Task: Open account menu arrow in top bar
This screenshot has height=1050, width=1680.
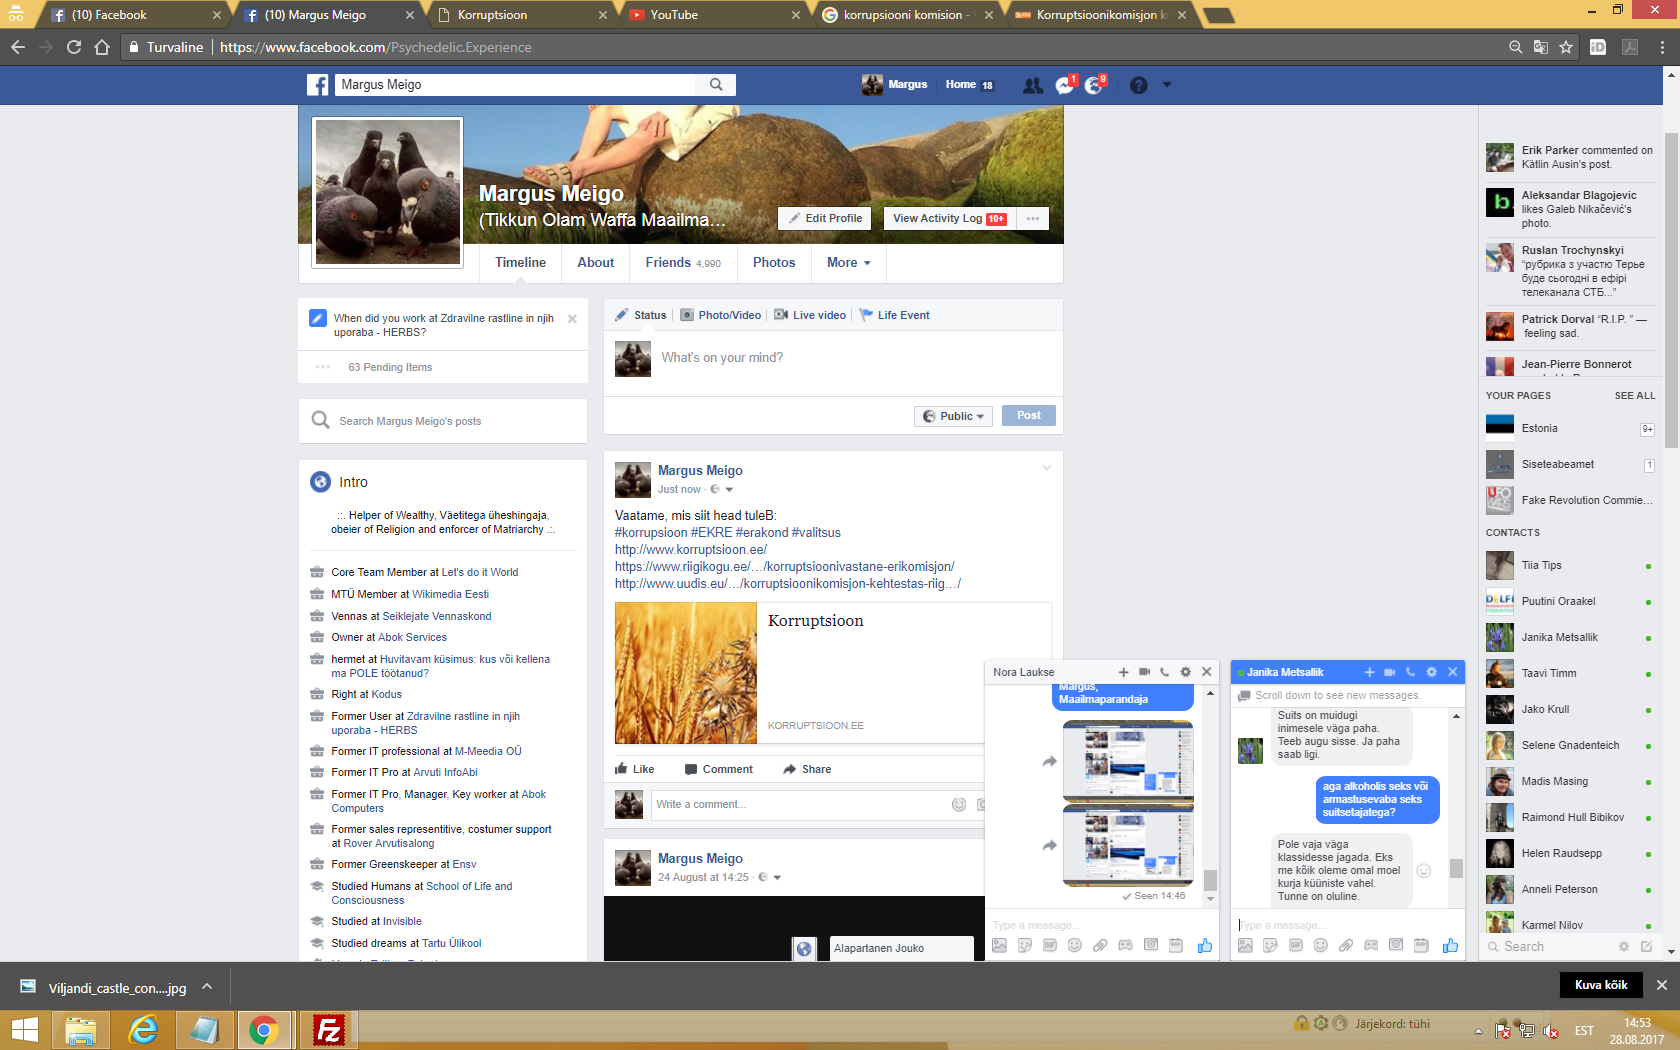Action: [x=1166, y=85]
